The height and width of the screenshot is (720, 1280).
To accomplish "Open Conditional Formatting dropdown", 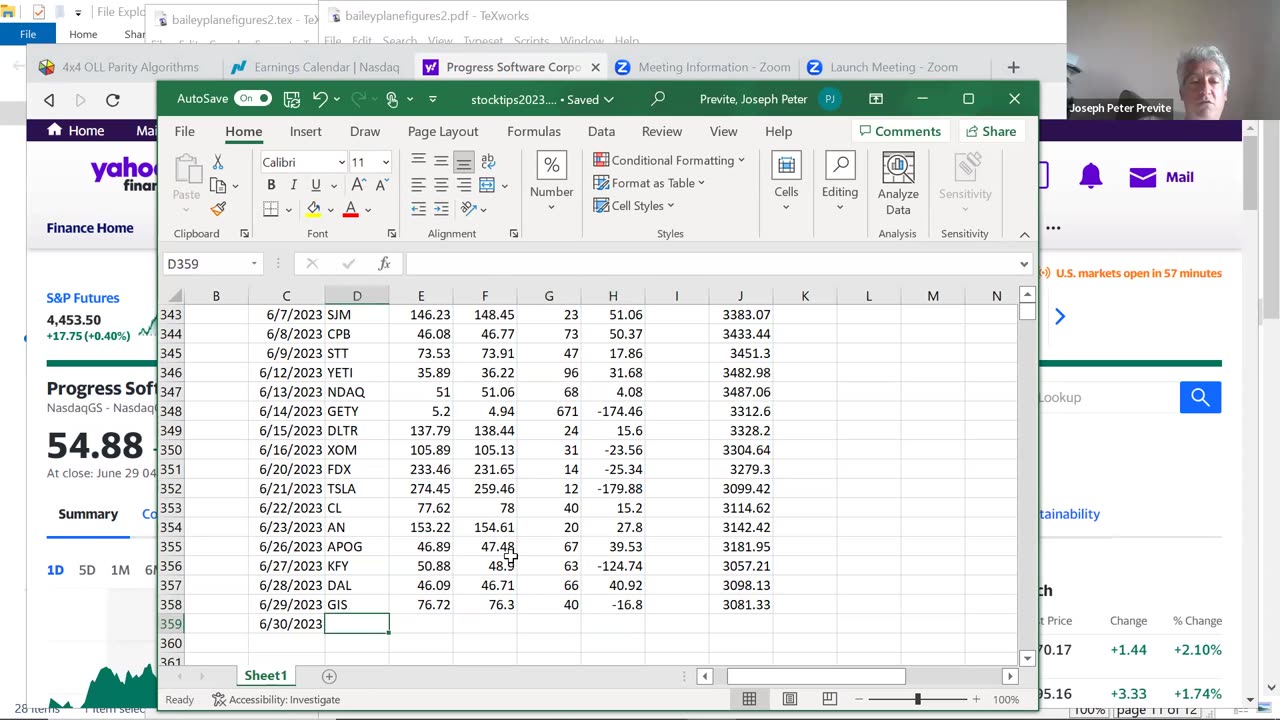I will 669,160.
